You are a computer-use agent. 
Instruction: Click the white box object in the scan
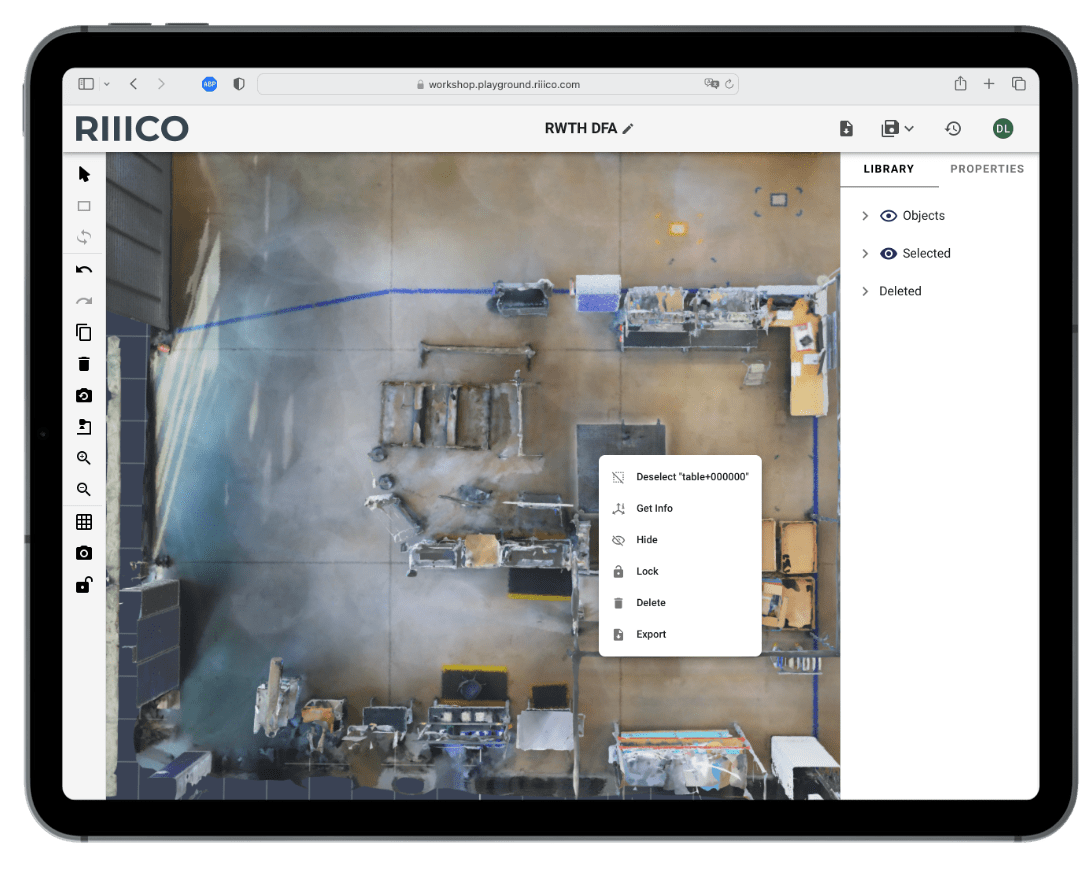[x=598, y=292]
